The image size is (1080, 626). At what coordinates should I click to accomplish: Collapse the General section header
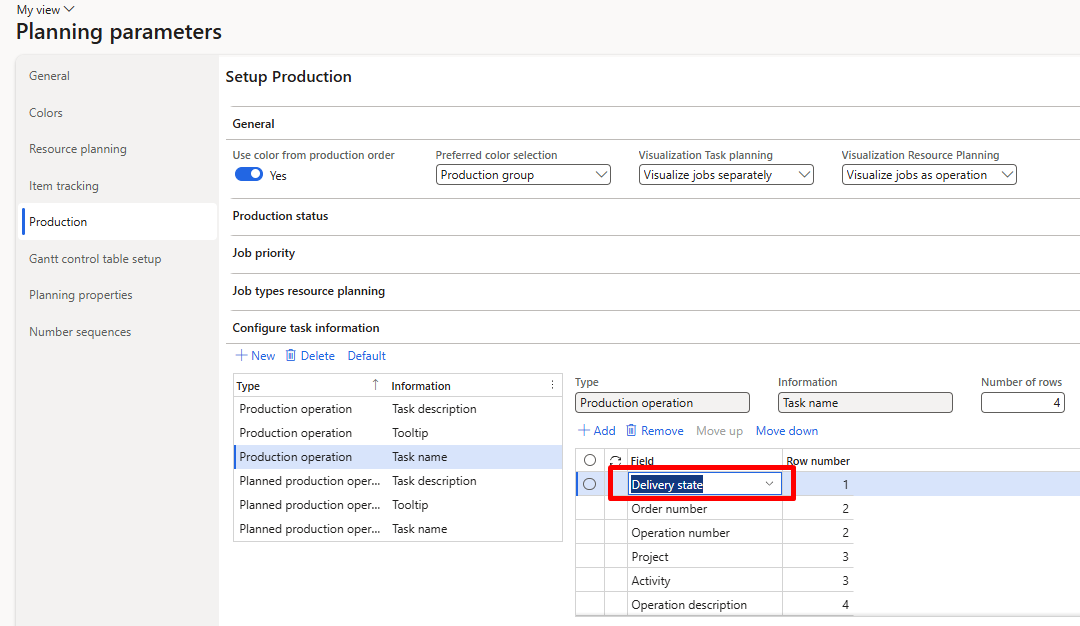coord(253,124)
